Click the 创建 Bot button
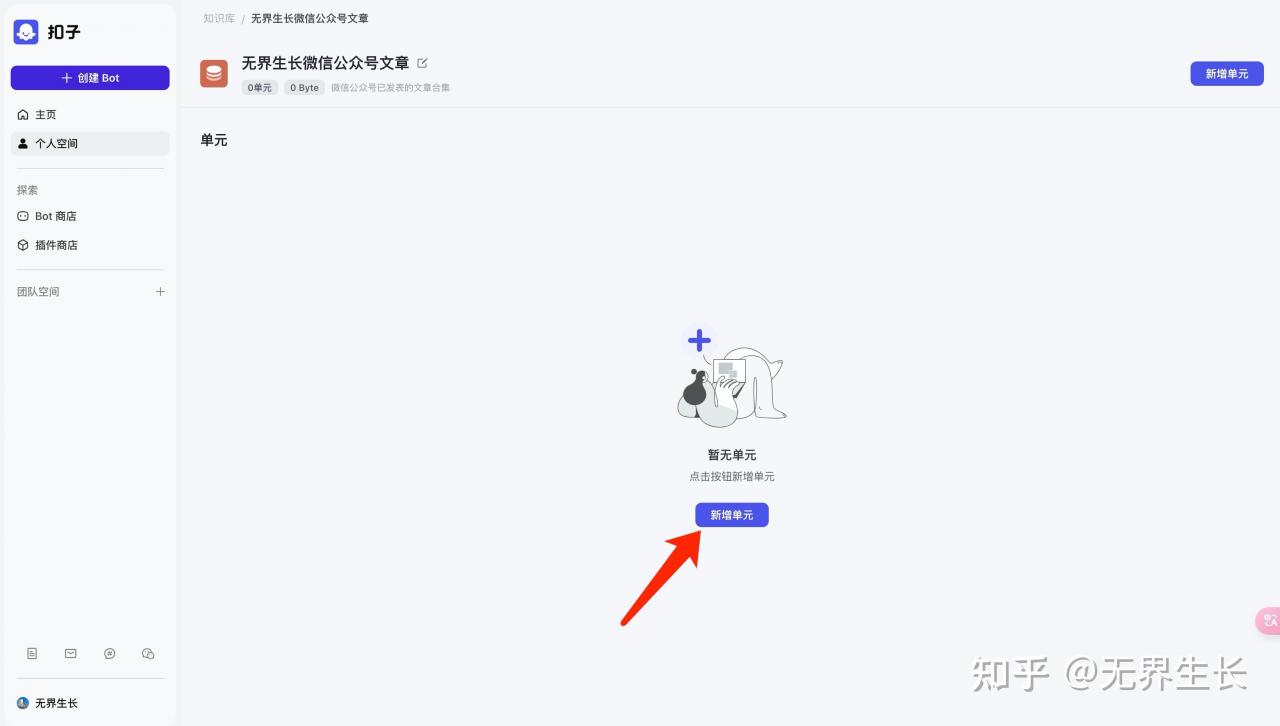 [90, 78]
